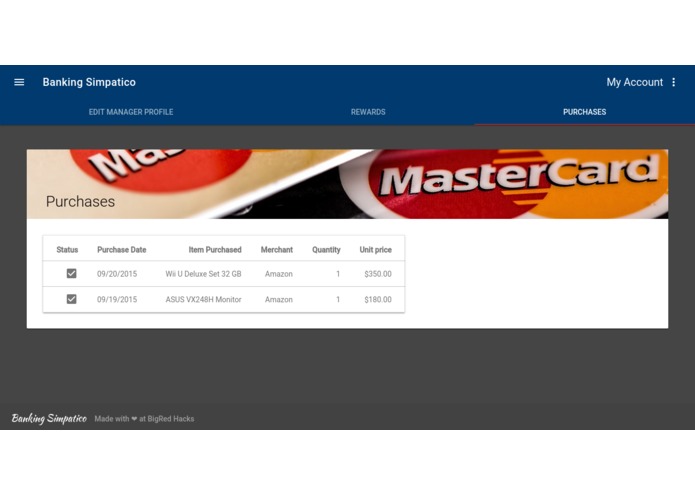
Task: Click the Wii U Deluxe Set 32 GB item
Action: [x=203, y=274]
